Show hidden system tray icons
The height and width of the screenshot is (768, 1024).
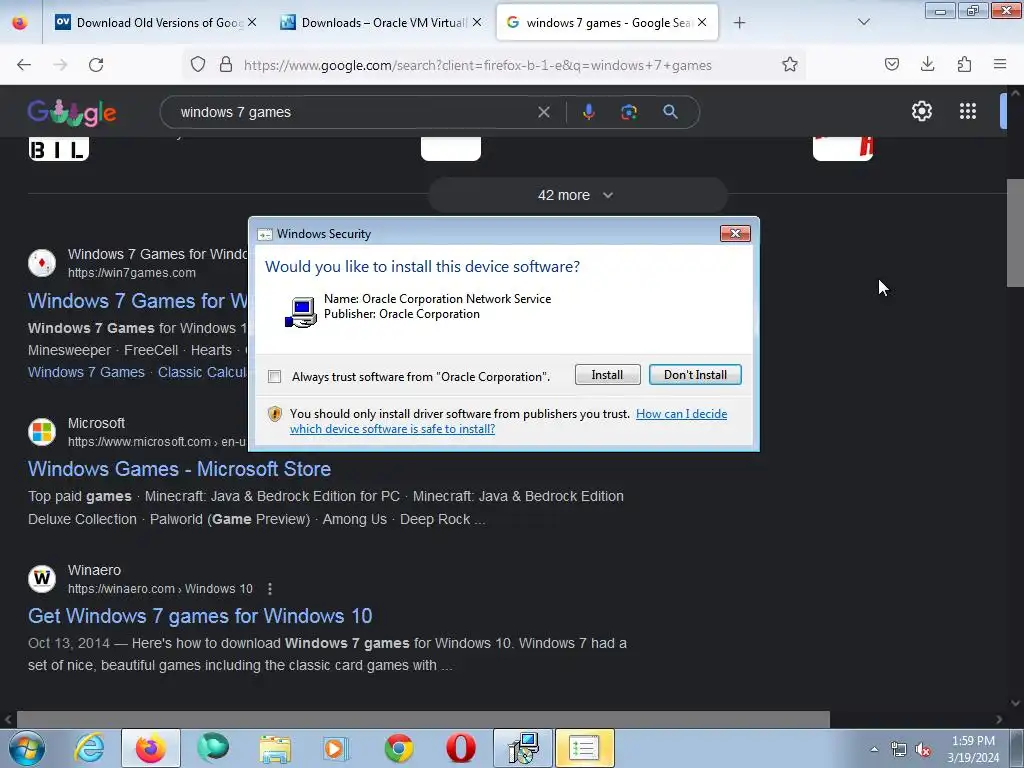[874, 750]
